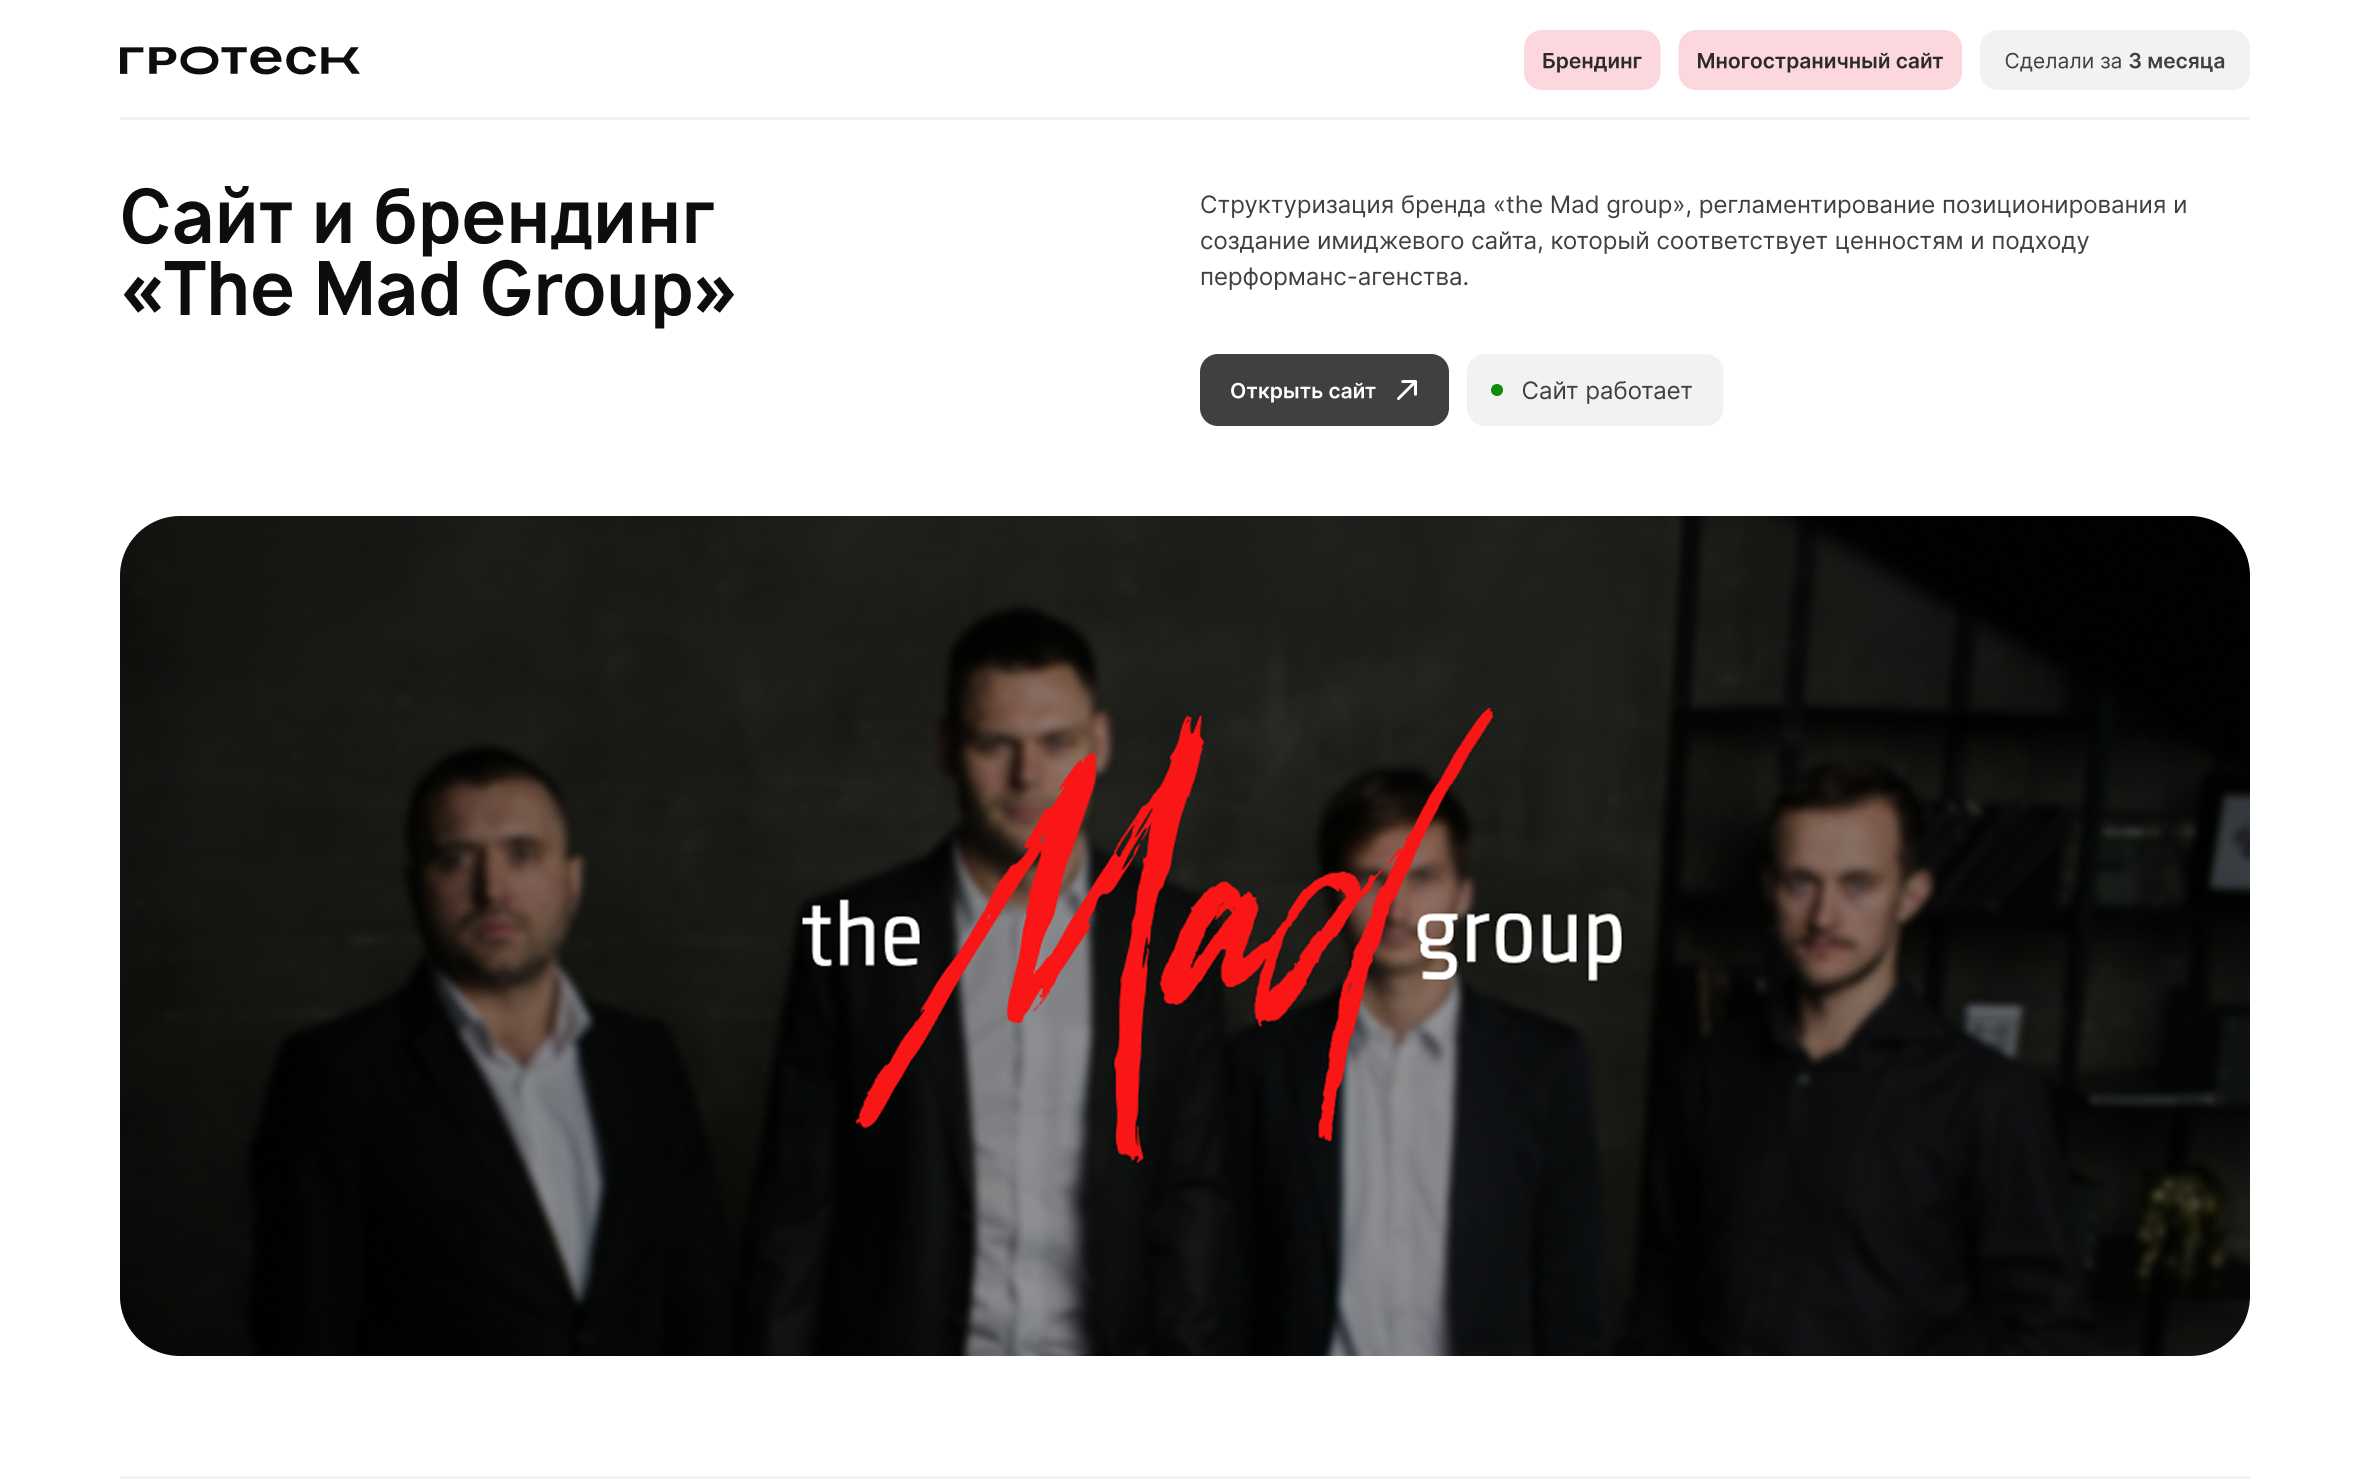Select the Брендинг tag
2370x1479 pixels.
[x=1591, y=61]
